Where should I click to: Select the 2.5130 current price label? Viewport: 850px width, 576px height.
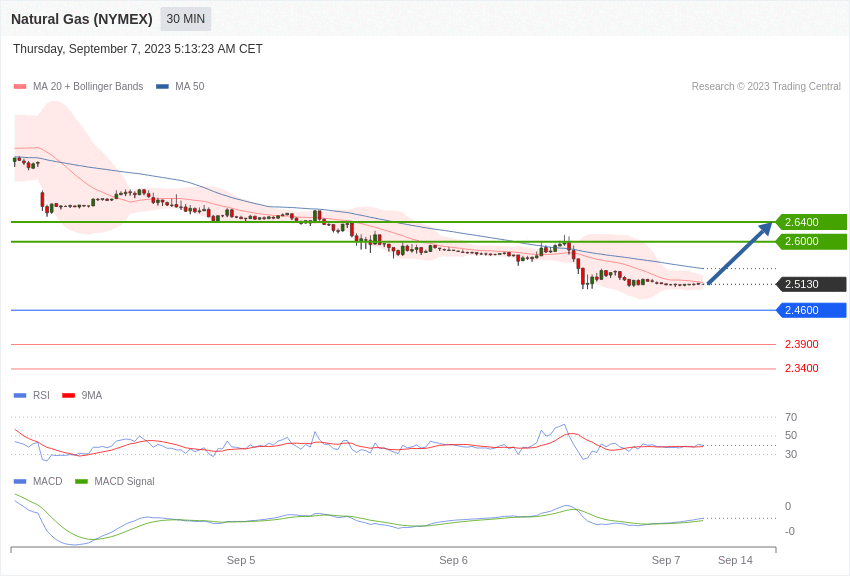(x=811, y=284)
